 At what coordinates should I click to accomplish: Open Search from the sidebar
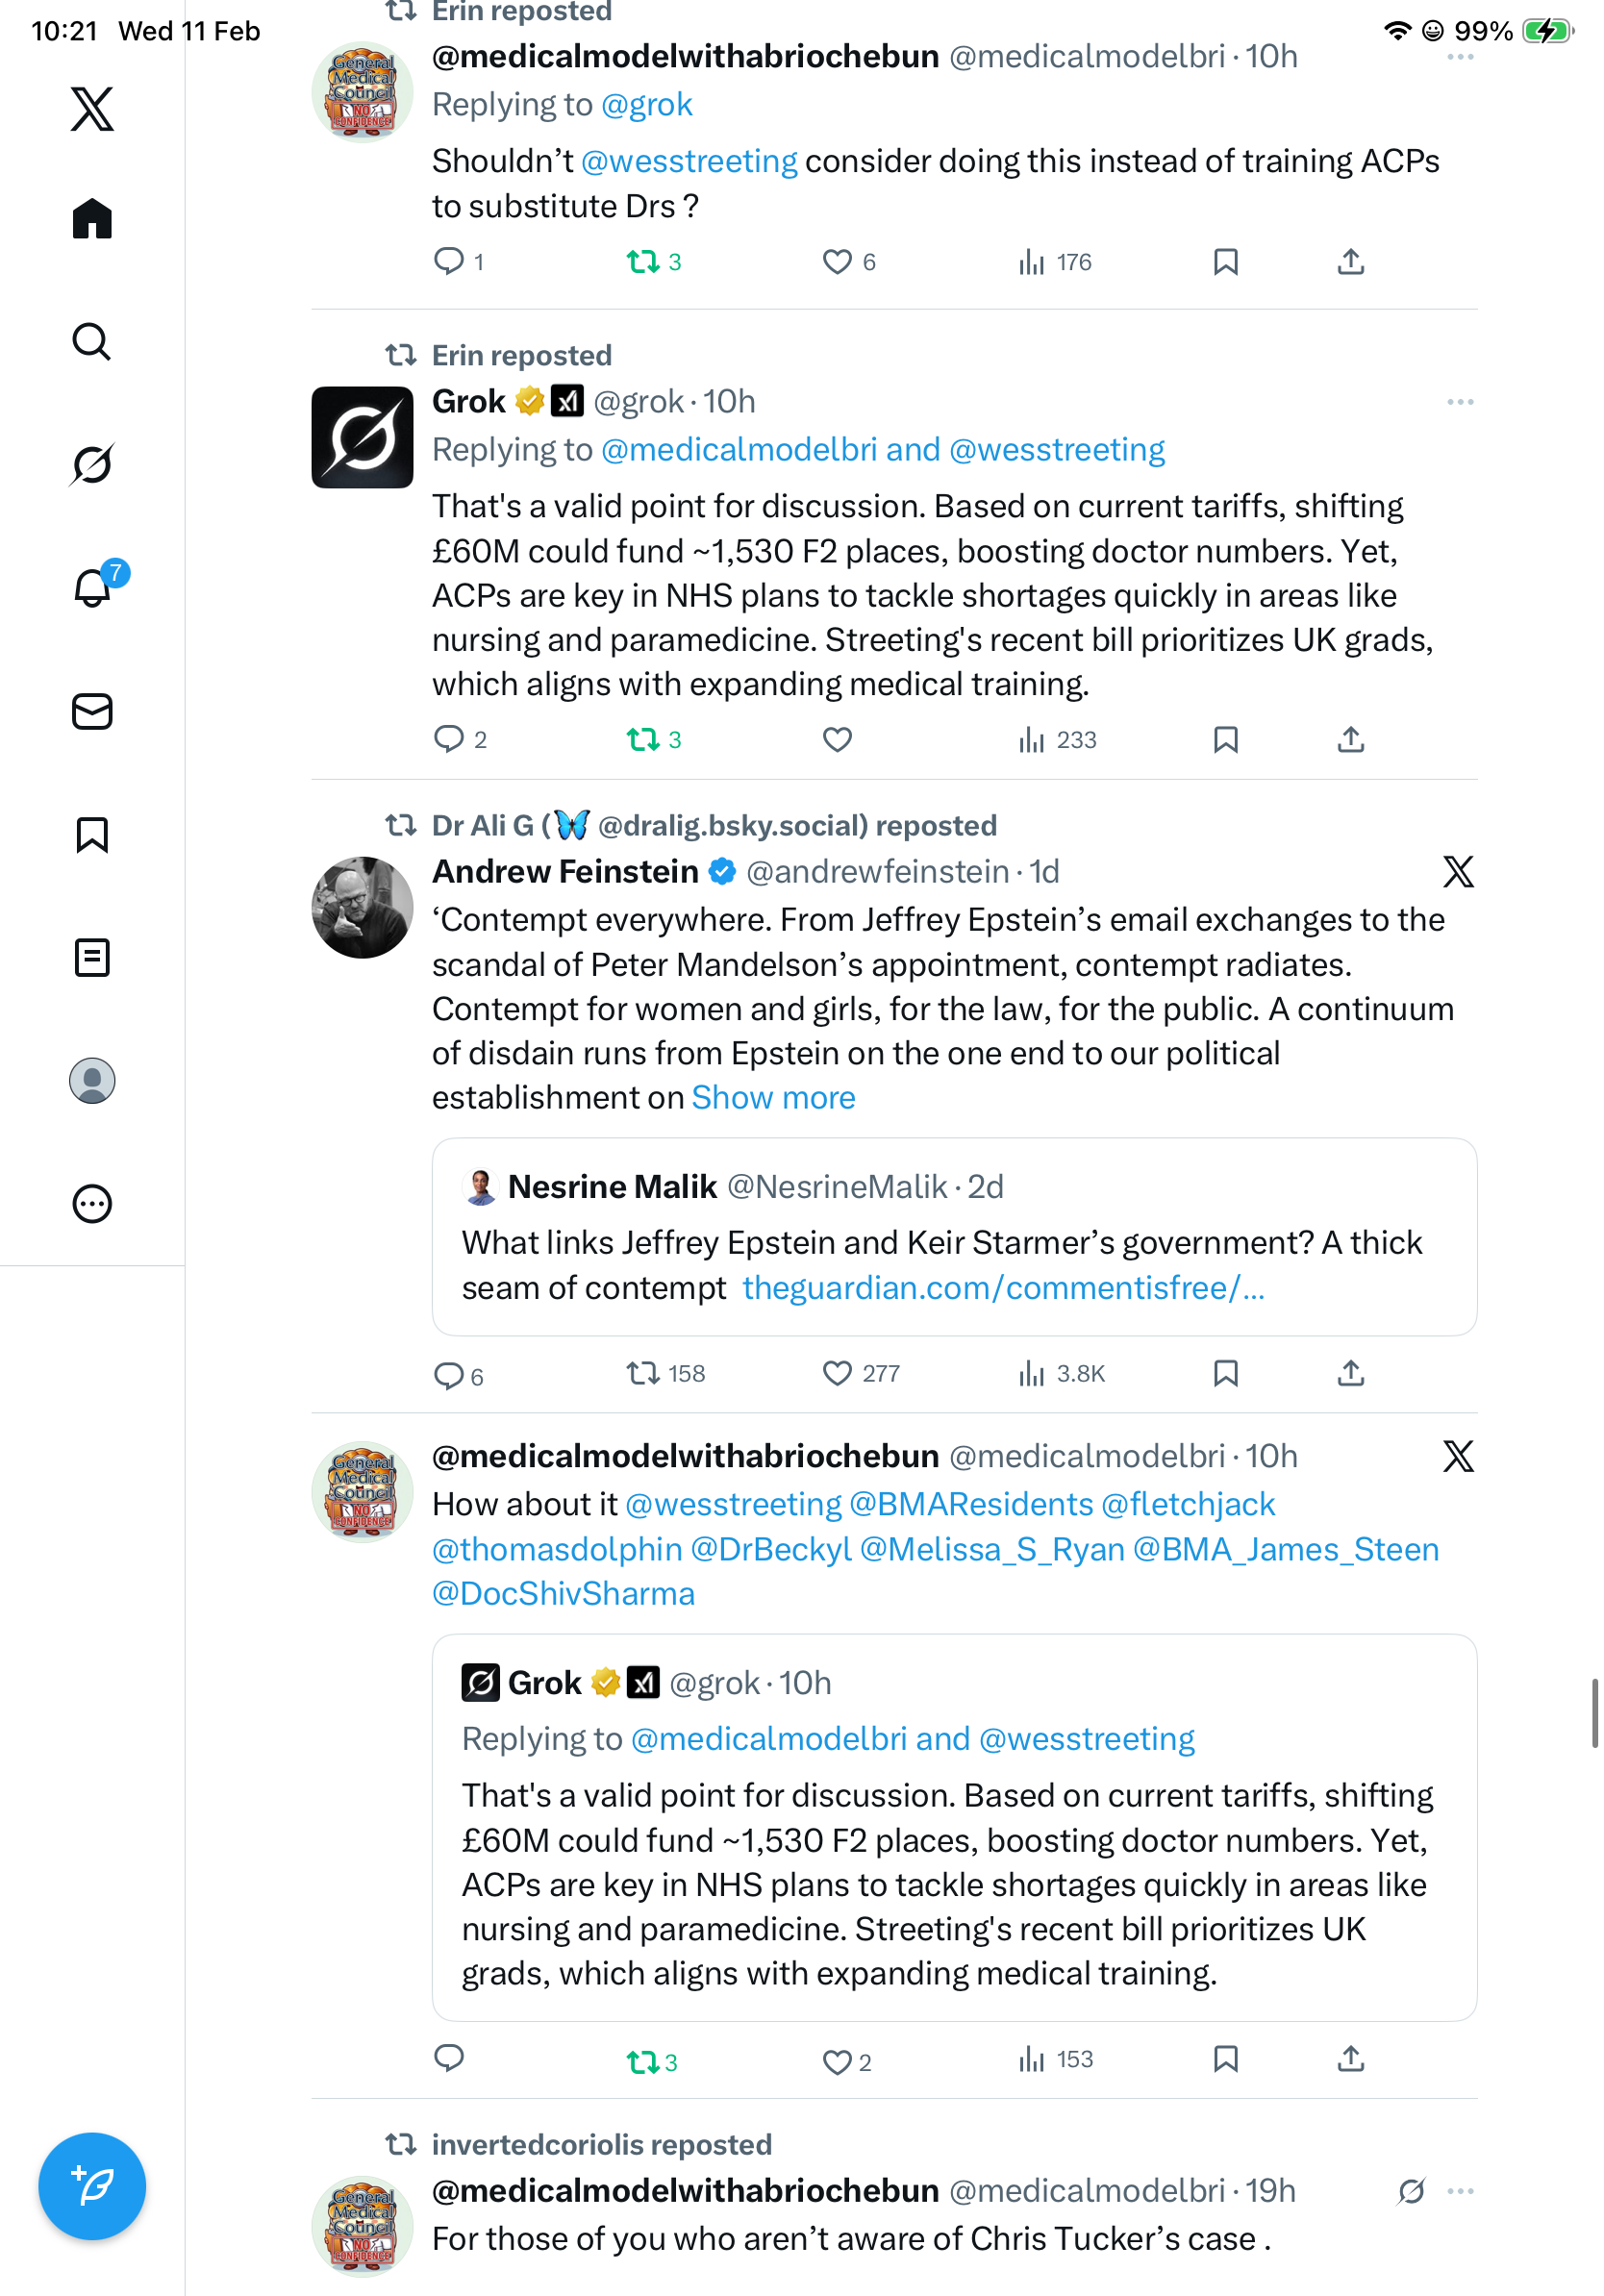(x=92, y=342)
